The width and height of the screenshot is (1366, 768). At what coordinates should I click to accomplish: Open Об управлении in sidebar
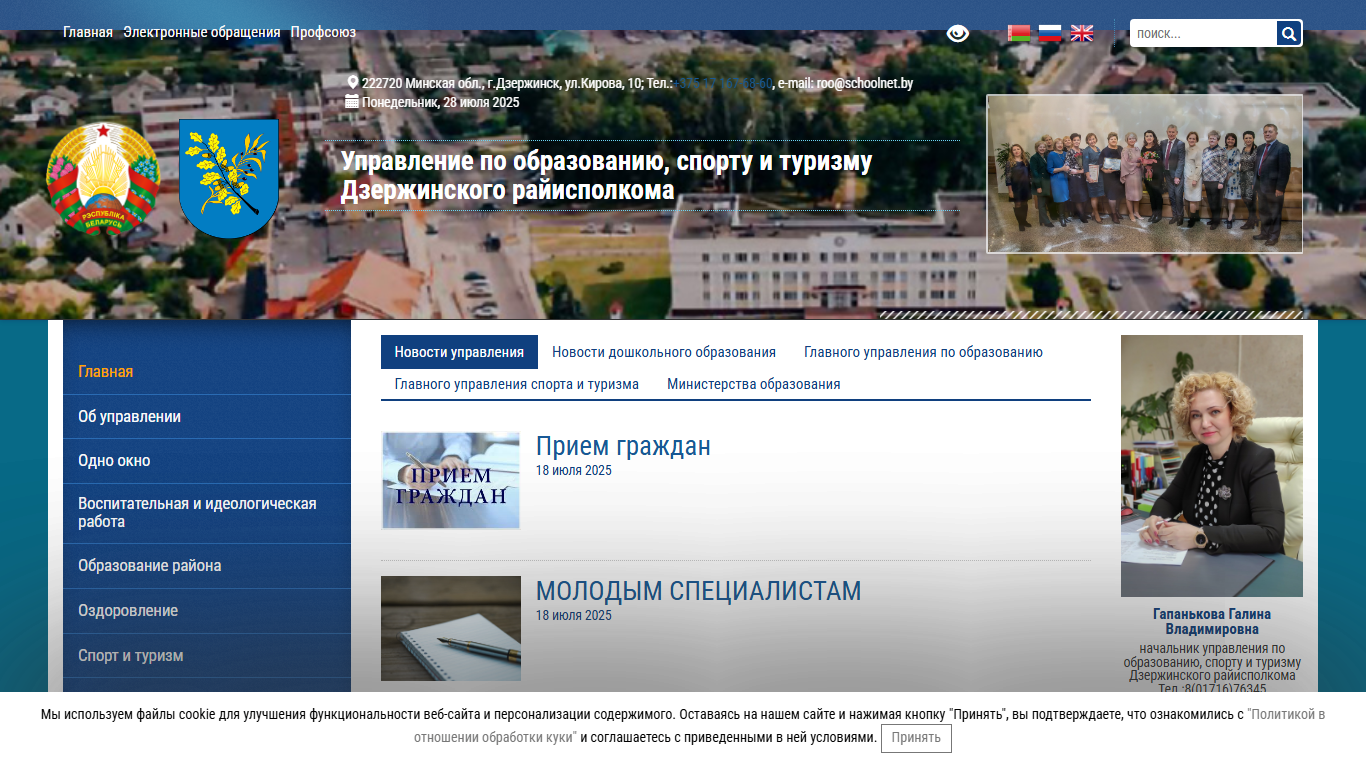[207, 417]
